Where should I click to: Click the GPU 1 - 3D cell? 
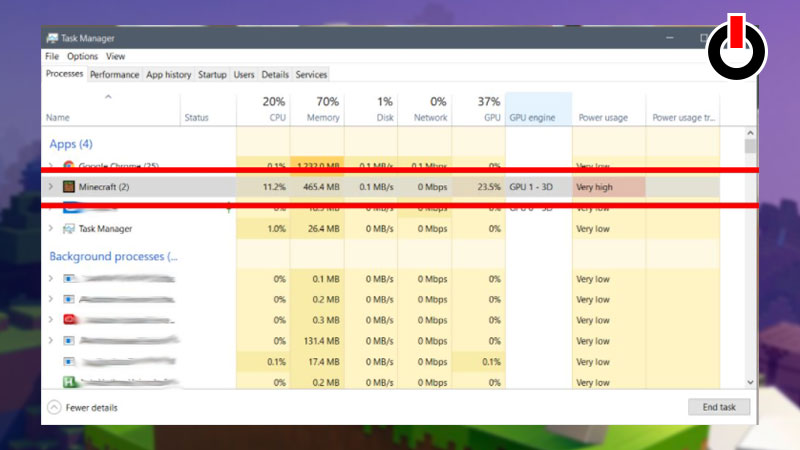coord(531,187)
